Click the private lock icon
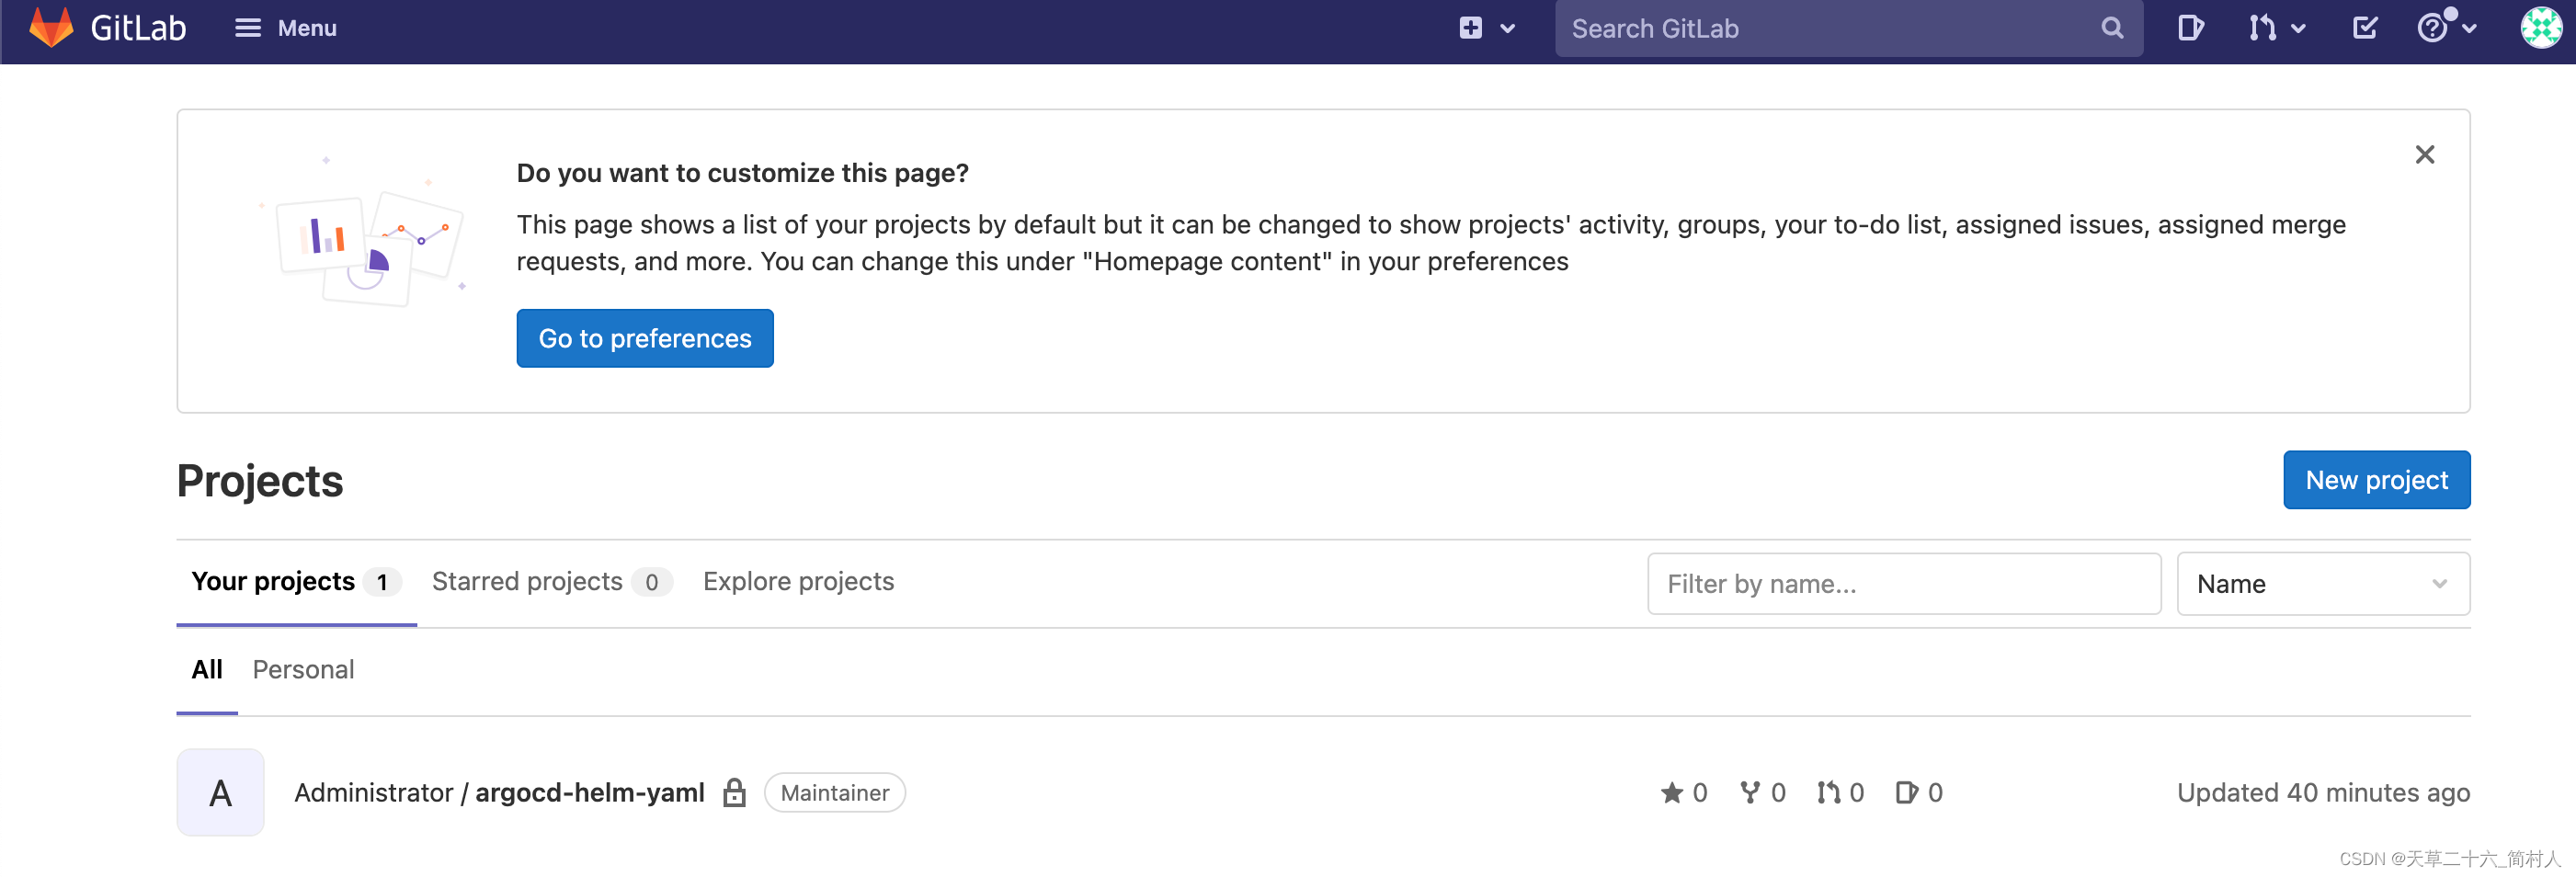 (x=735, y=792)
